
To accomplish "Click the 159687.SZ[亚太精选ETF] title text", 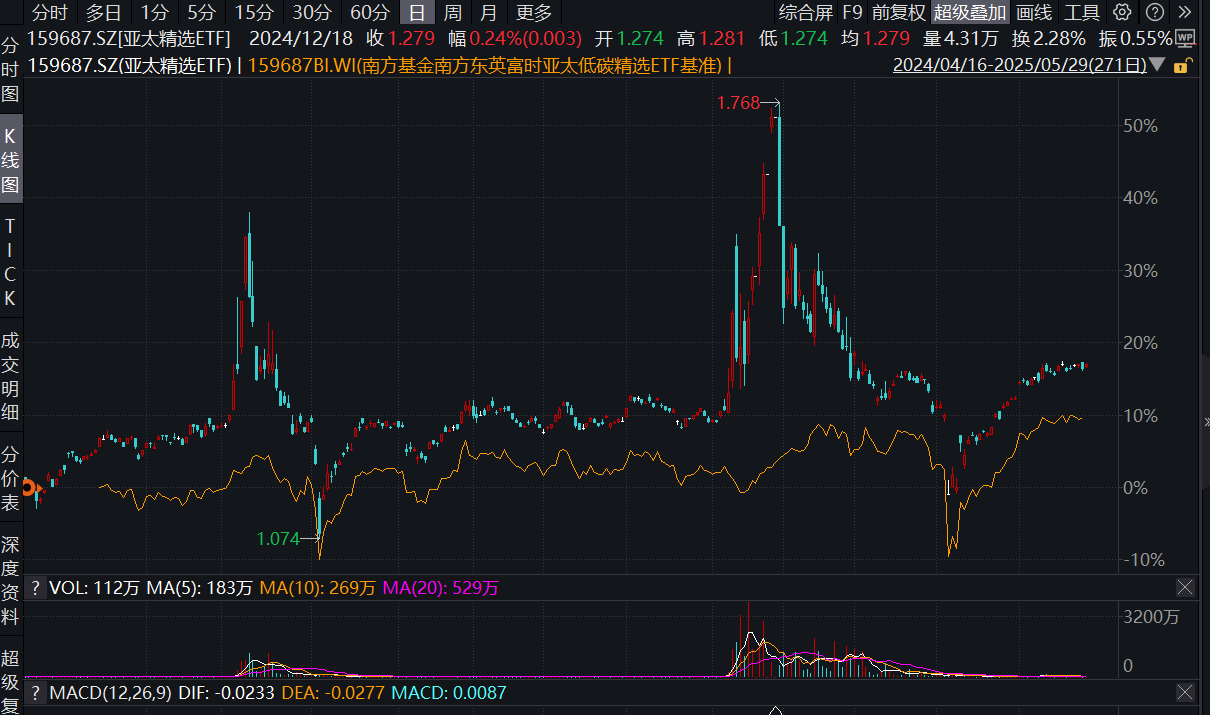I will click(x=129, y=38).
